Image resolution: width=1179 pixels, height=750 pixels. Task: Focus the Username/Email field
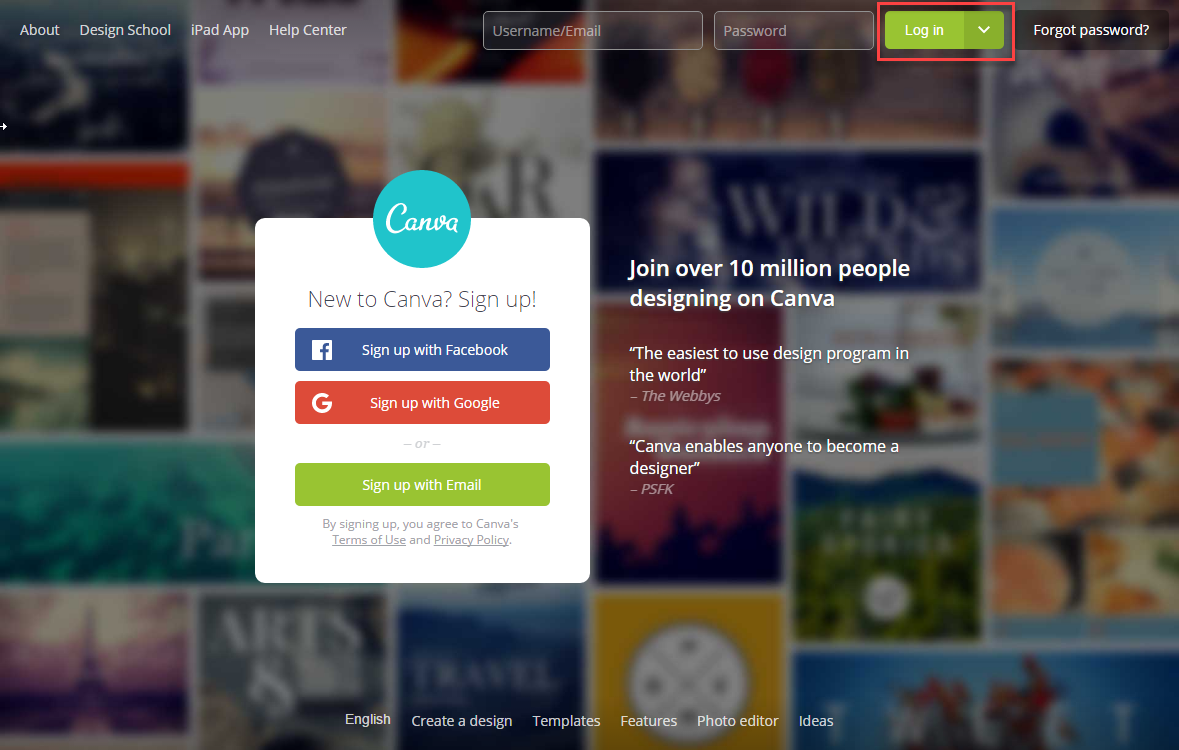click(x=593, y=30)
